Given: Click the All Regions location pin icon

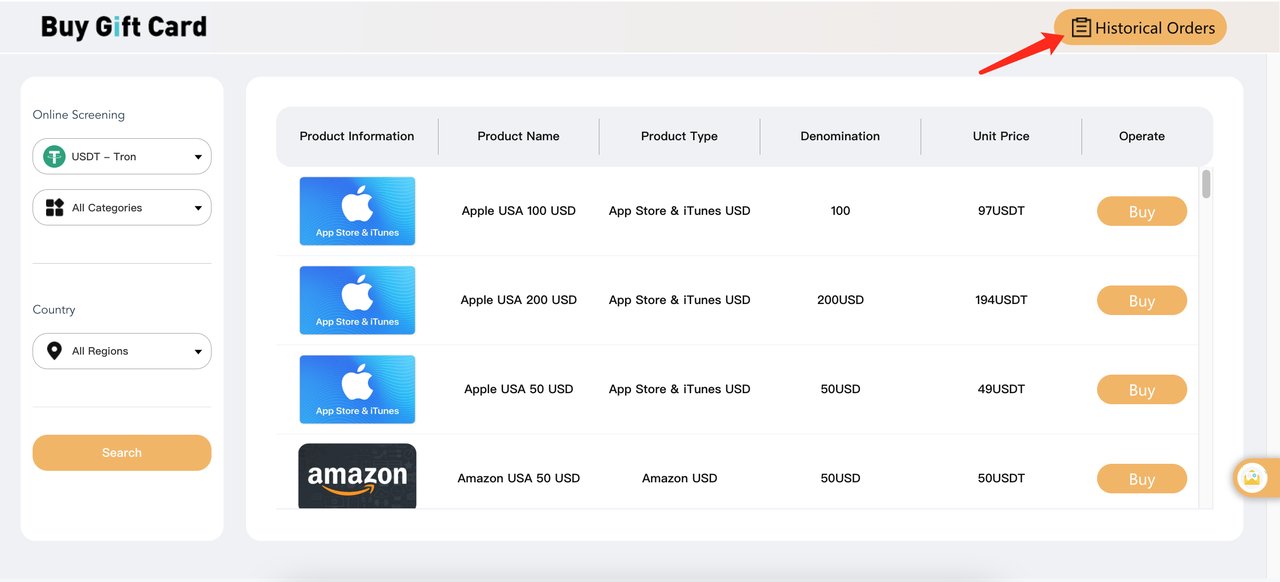Looking at the screenshot, I should pyautogui.click(x=54, y=351).
